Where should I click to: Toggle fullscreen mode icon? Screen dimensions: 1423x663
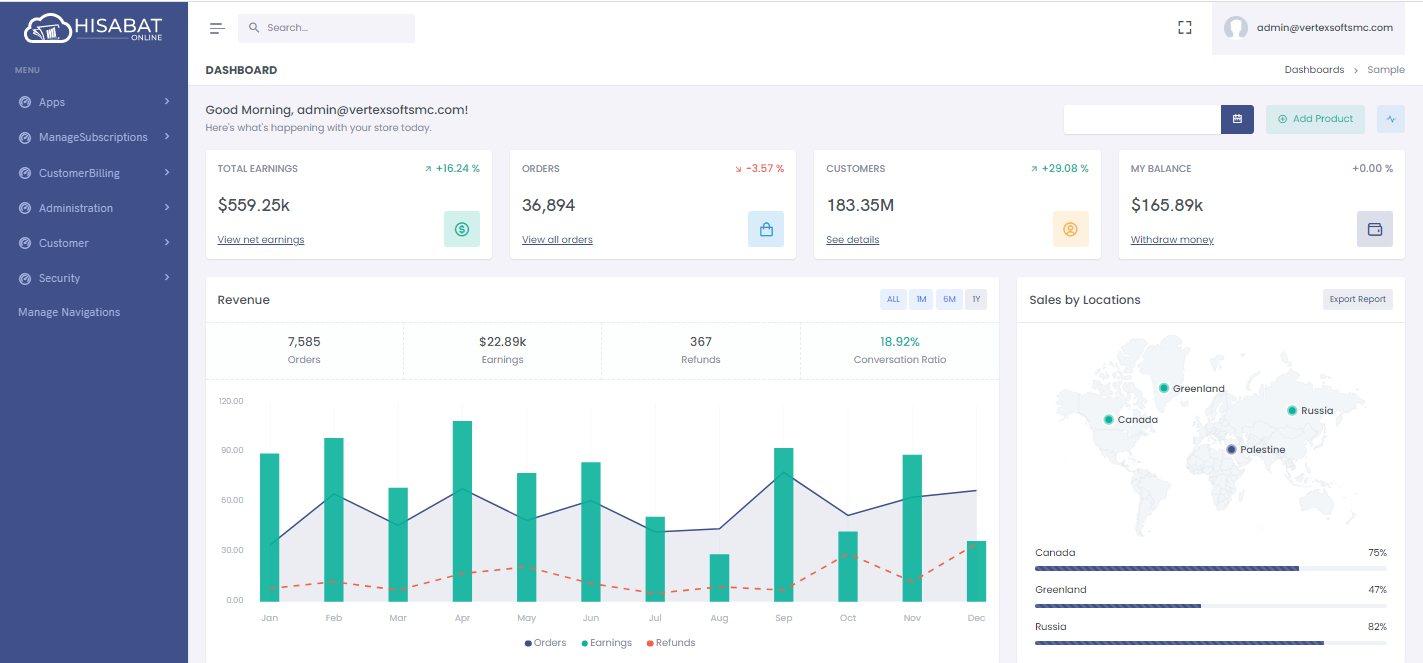1185,28
